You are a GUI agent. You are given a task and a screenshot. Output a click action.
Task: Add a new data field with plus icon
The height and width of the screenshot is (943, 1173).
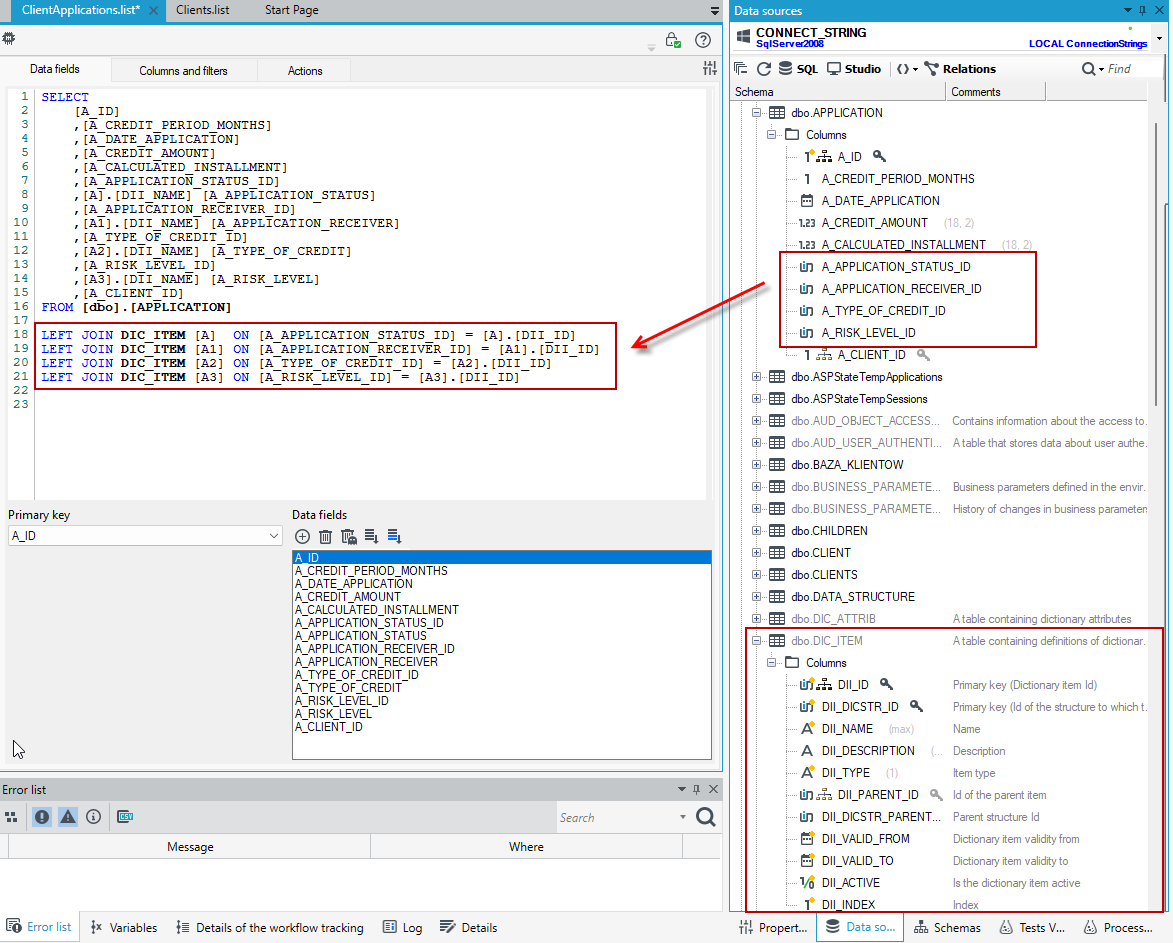pyautogui.click(x=302, y=536)
